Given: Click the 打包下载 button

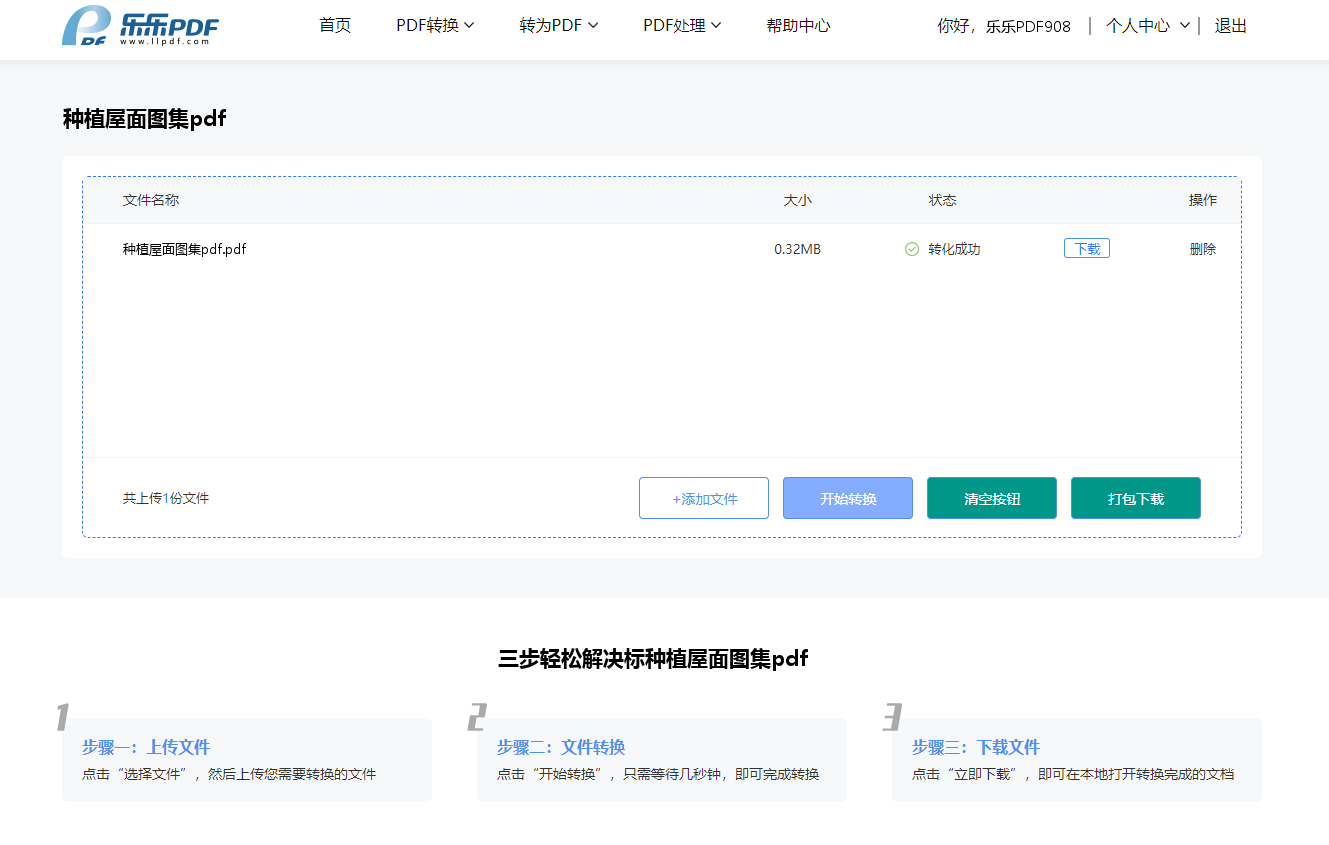Looking at the screenshot, I should (x=1136, y=498).
